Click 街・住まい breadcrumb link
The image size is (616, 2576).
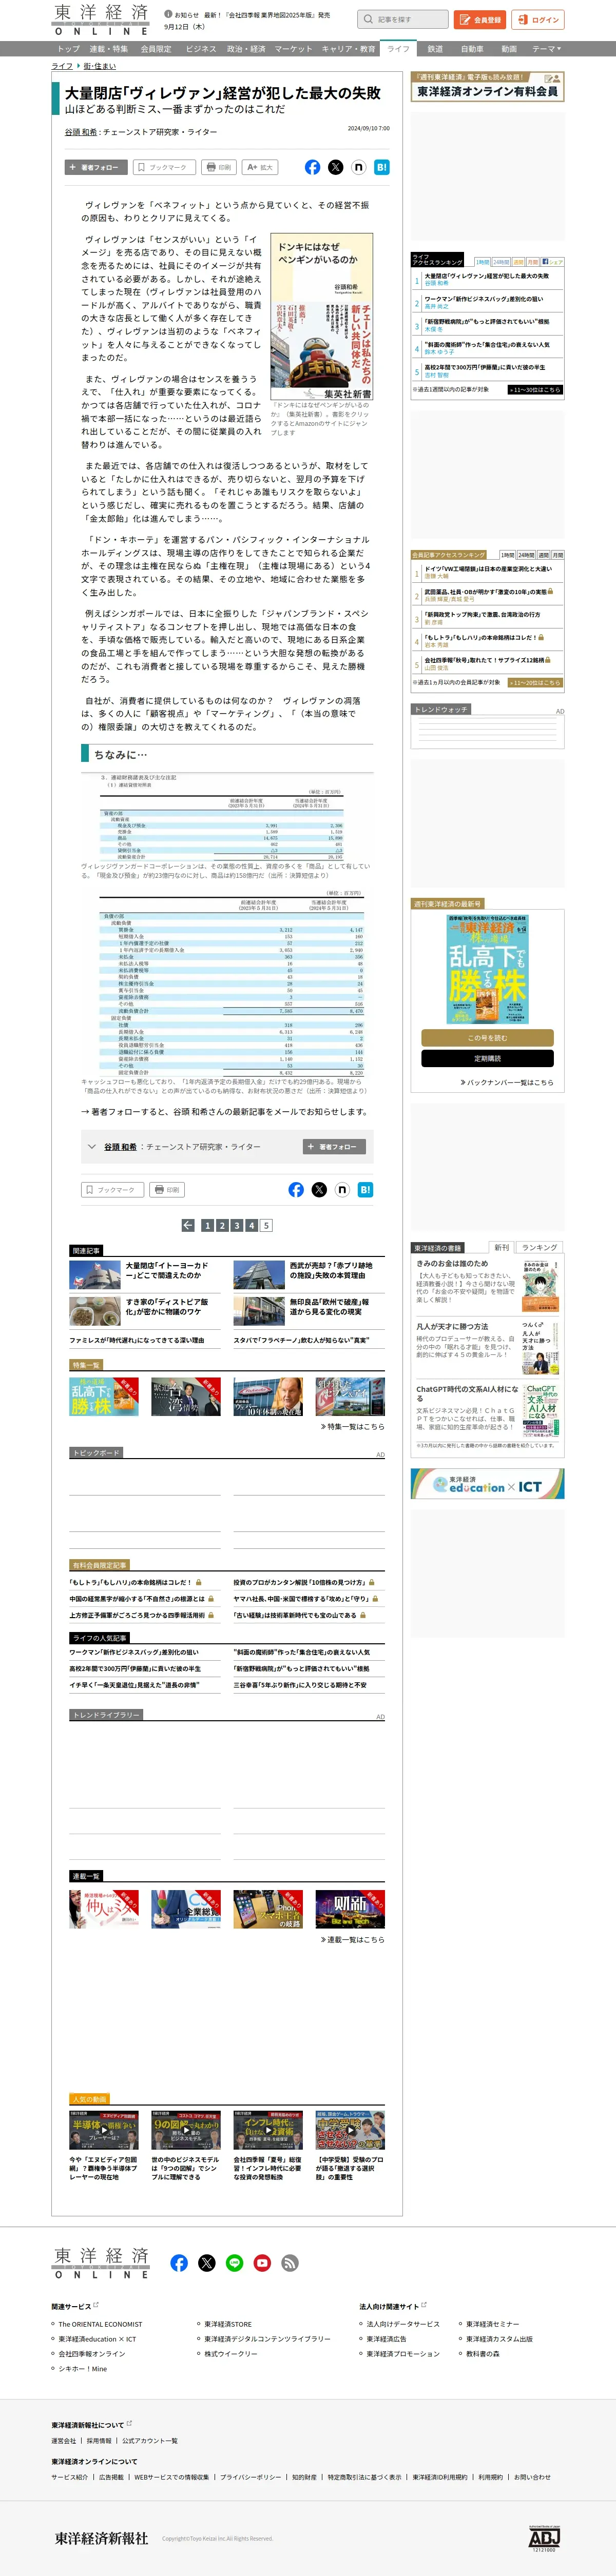99,66
